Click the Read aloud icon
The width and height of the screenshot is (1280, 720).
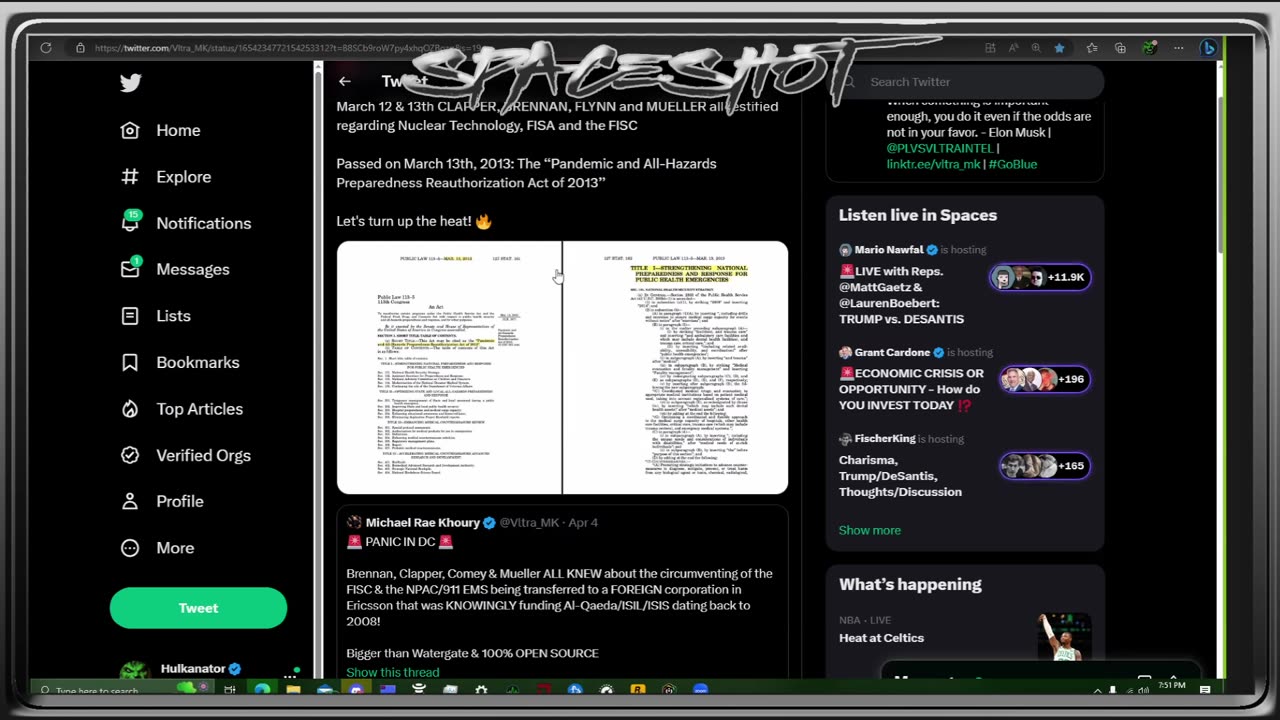click(1013, 48)
